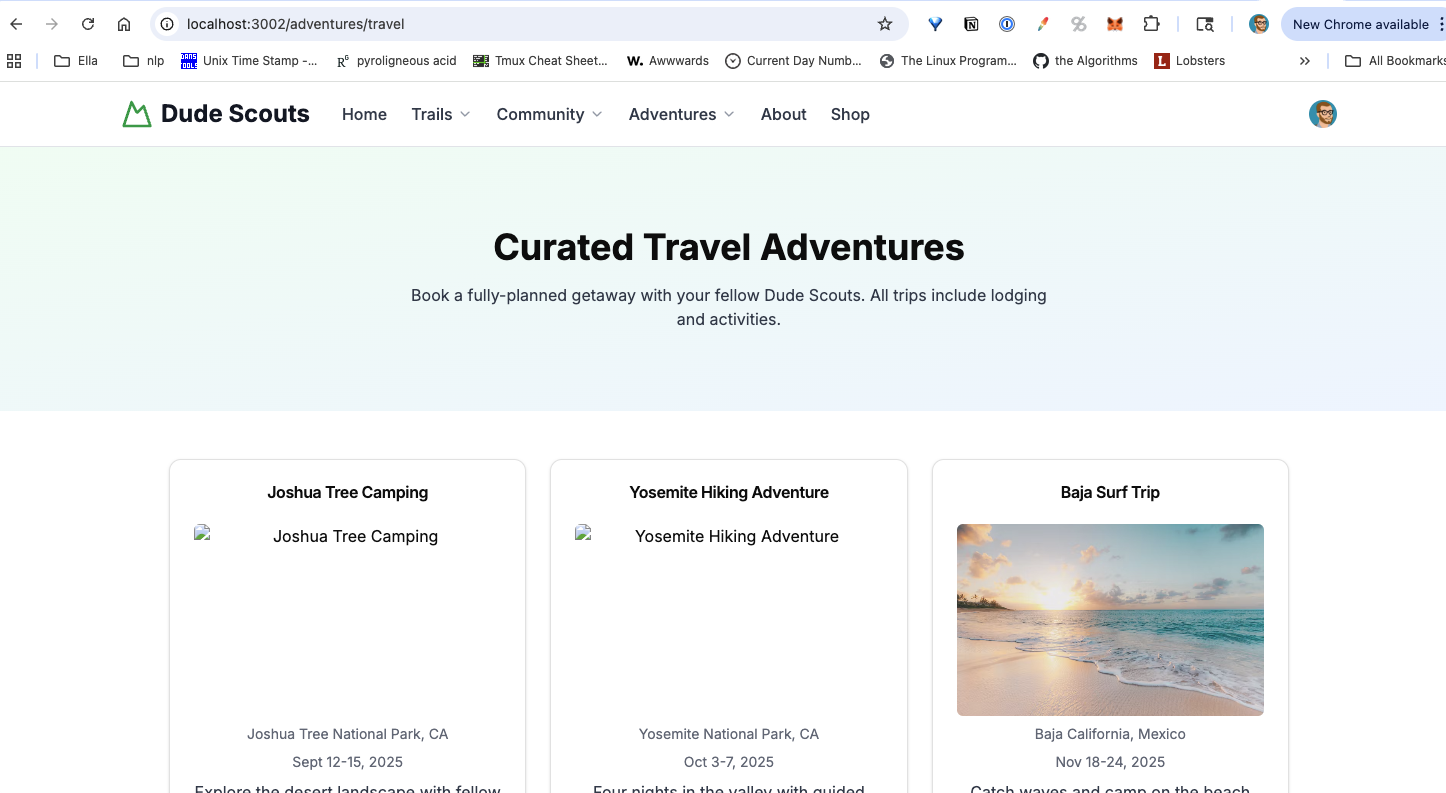Viewport: 1446px width, 793px height.
Task: Expand the Trails dropdown menu
Action: click(441, 114)
